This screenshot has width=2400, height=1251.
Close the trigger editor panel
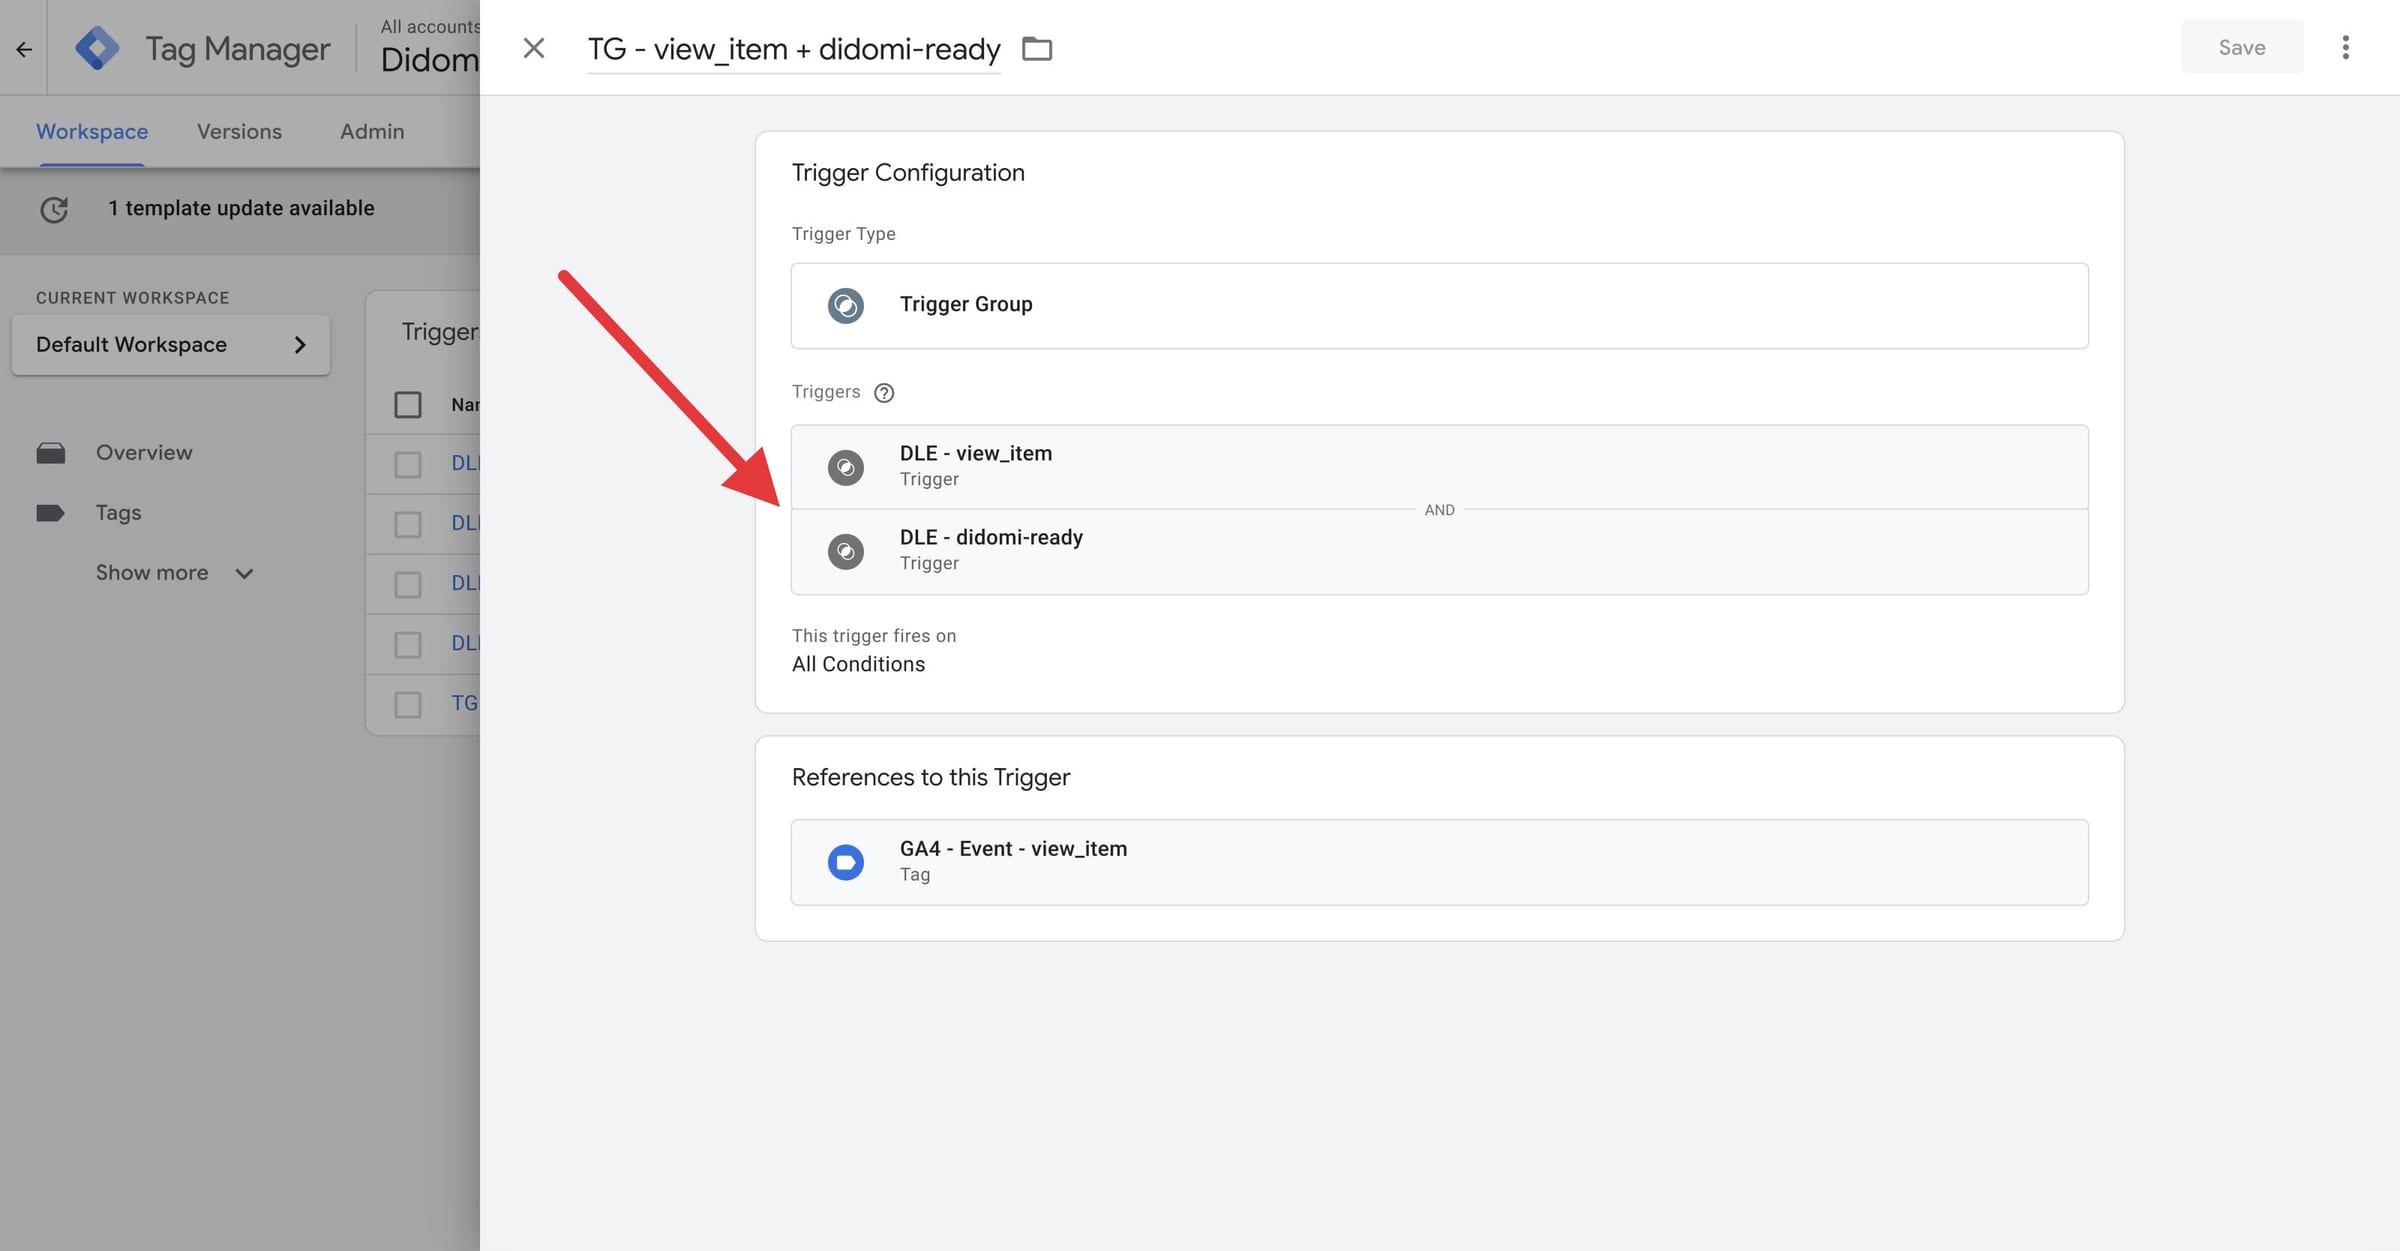(533, 48)
